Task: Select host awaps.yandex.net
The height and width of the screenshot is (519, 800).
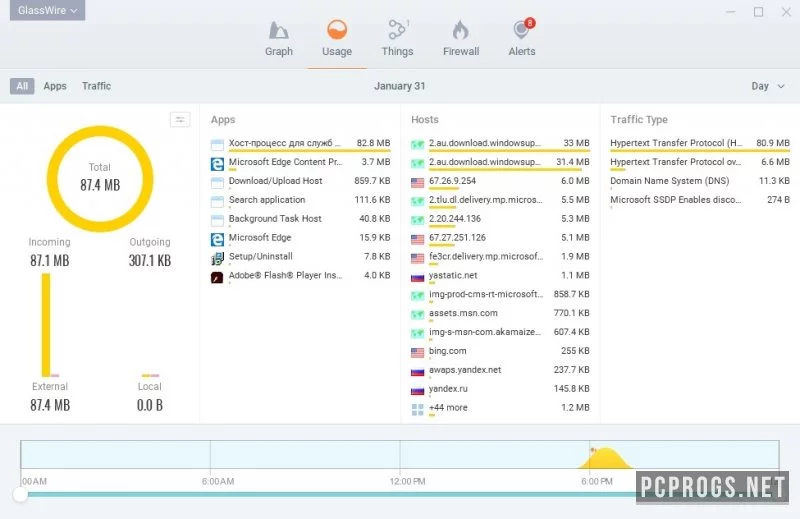Action: coord(500,370)
